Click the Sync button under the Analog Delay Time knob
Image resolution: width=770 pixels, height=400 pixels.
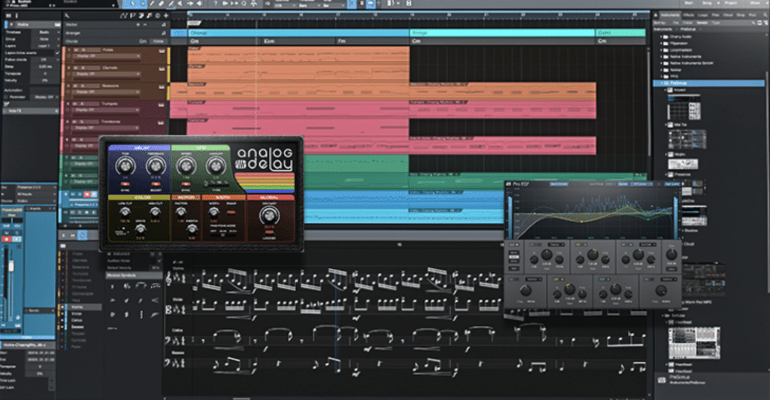[x=125, y=184]
